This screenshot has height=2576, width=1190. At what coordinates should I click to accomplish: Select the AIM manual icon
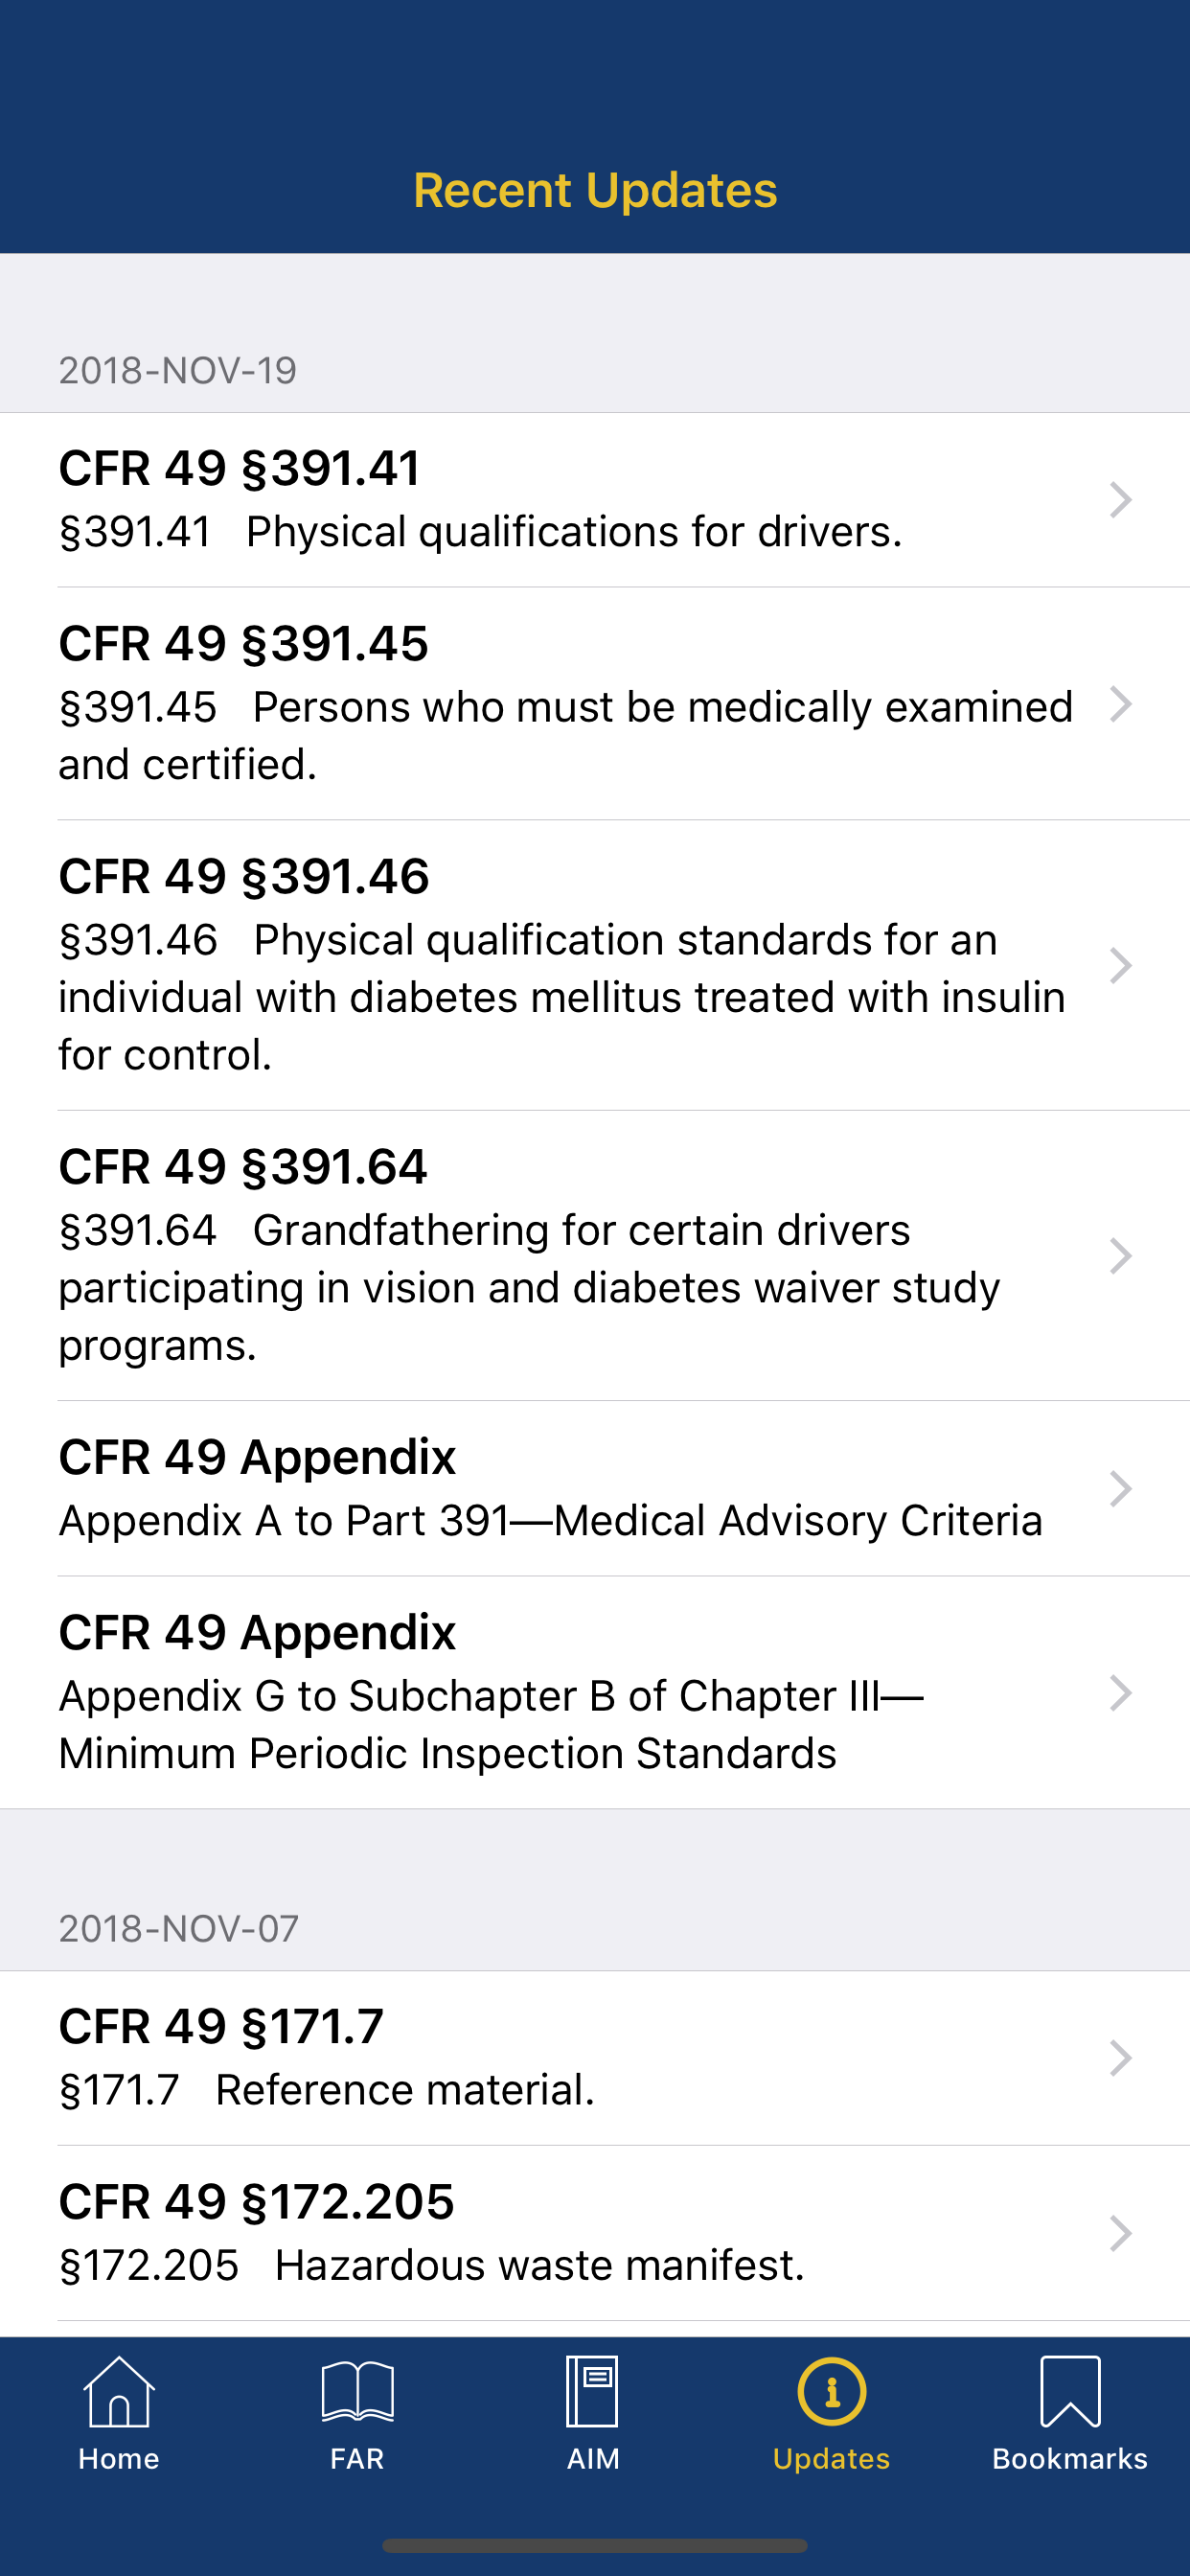click(x=593, y=2391)
